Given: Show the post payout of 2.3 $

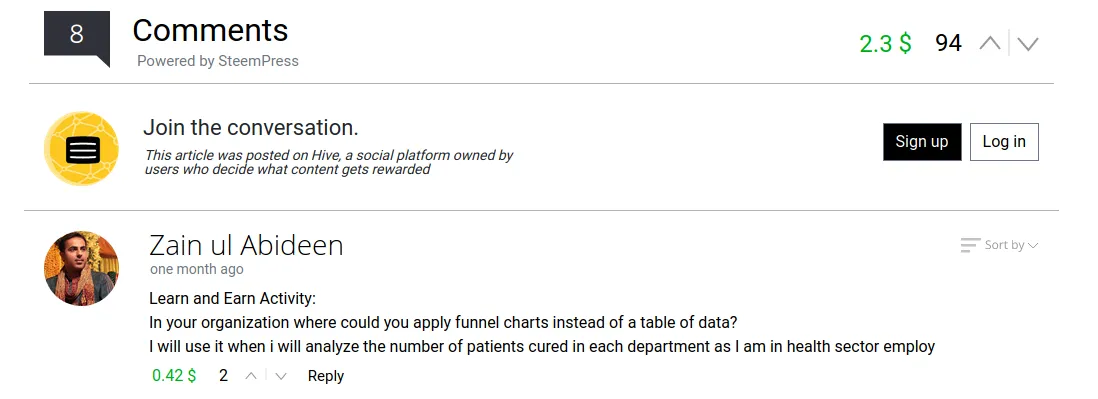Looking at the screenshot, I should [885, 43].
